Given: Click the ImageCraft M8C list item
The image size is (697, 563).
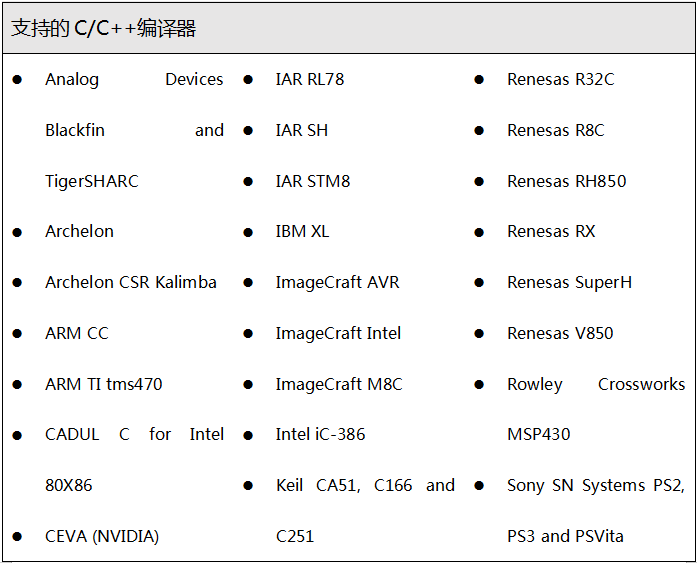Looking at the screenshot, I should (x=339, y=384).
